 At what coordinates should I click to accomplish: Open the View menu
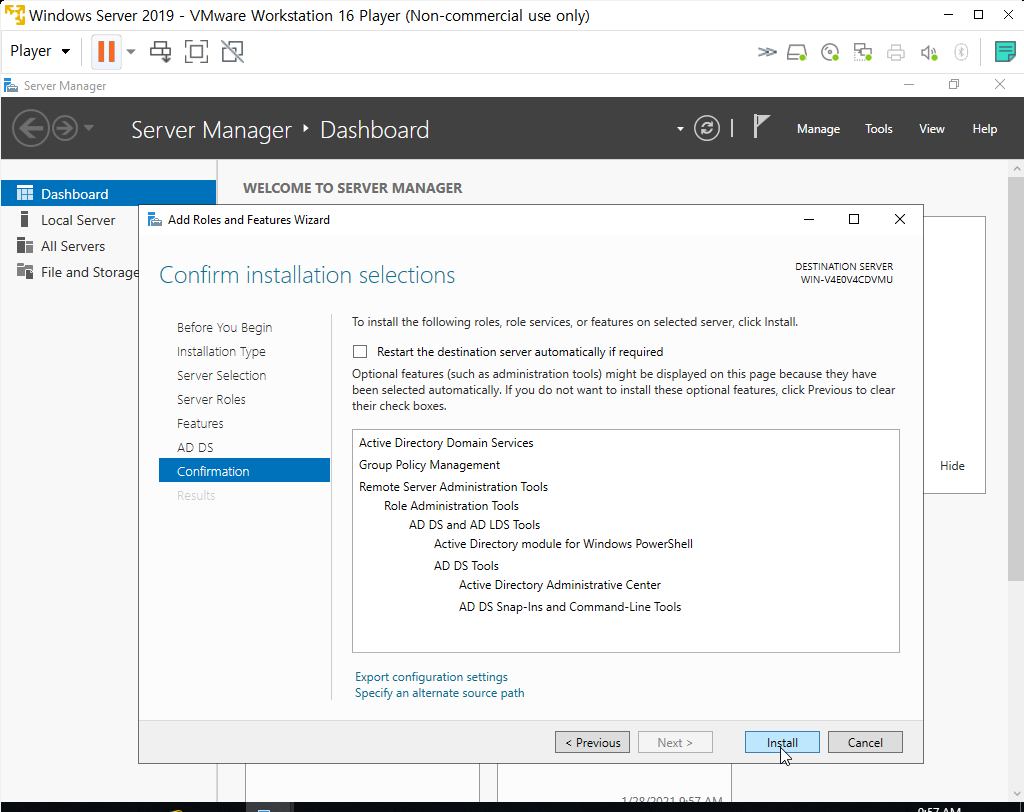(931, 129)
